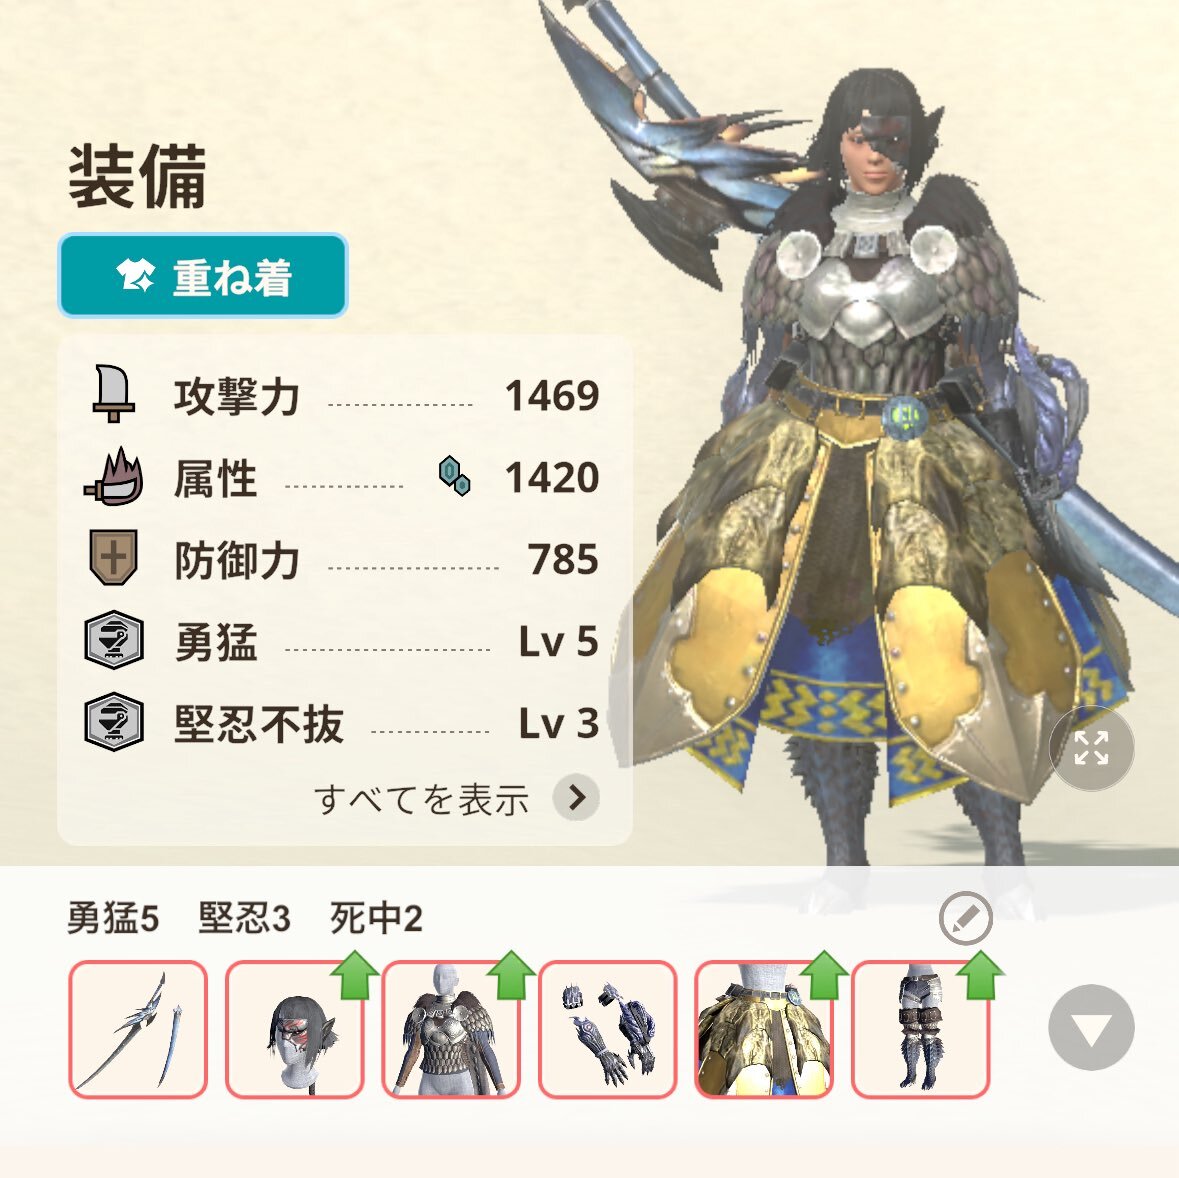Tap the paralysis element icon beside 1420
The width and height of the screenshot is (1179, 1178).
[454, 476]
